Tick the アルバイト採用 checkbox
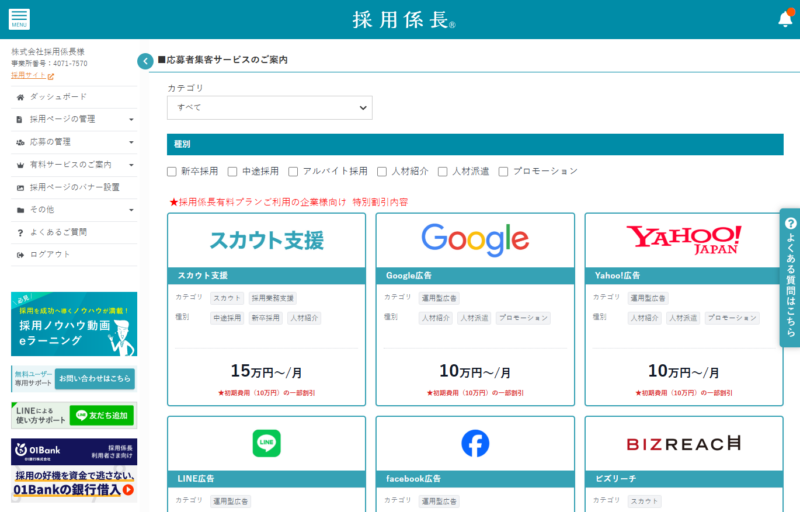 tap(293, 171)
